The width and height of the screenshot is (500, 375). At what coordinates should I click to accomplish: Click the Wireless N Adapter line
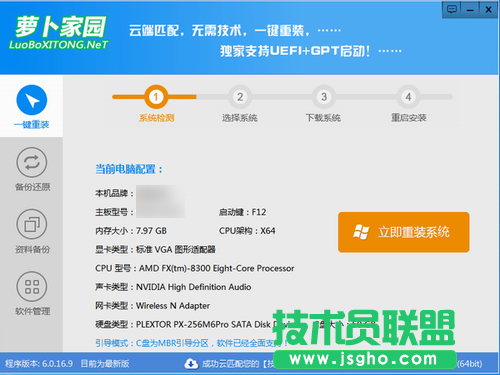pos(152,306)
